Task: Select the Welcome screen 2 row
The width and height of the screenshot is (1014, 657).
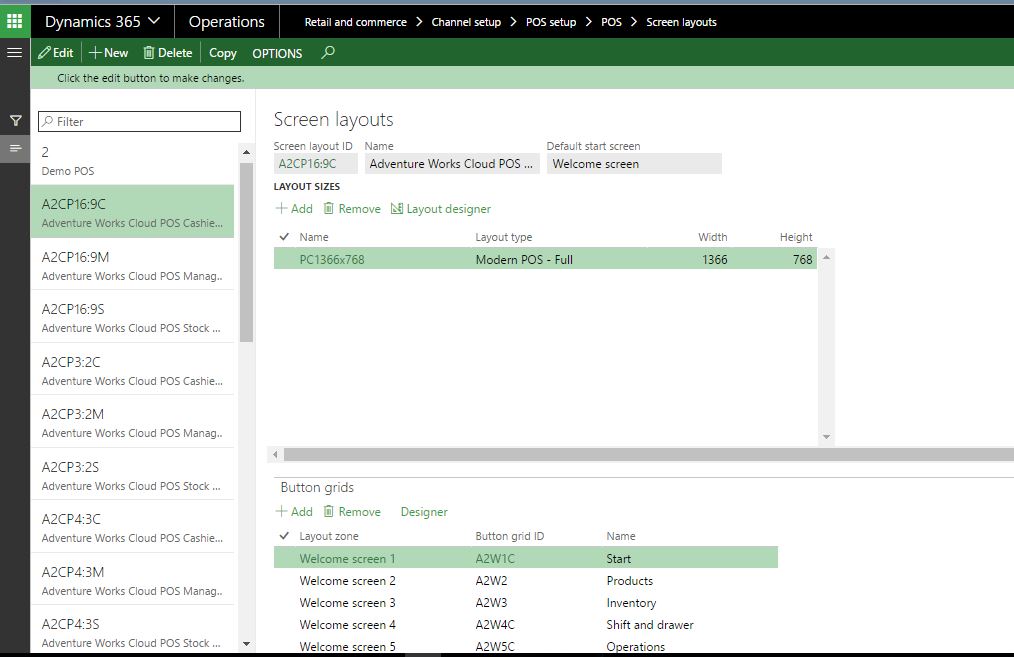Action: click(526, 581)
